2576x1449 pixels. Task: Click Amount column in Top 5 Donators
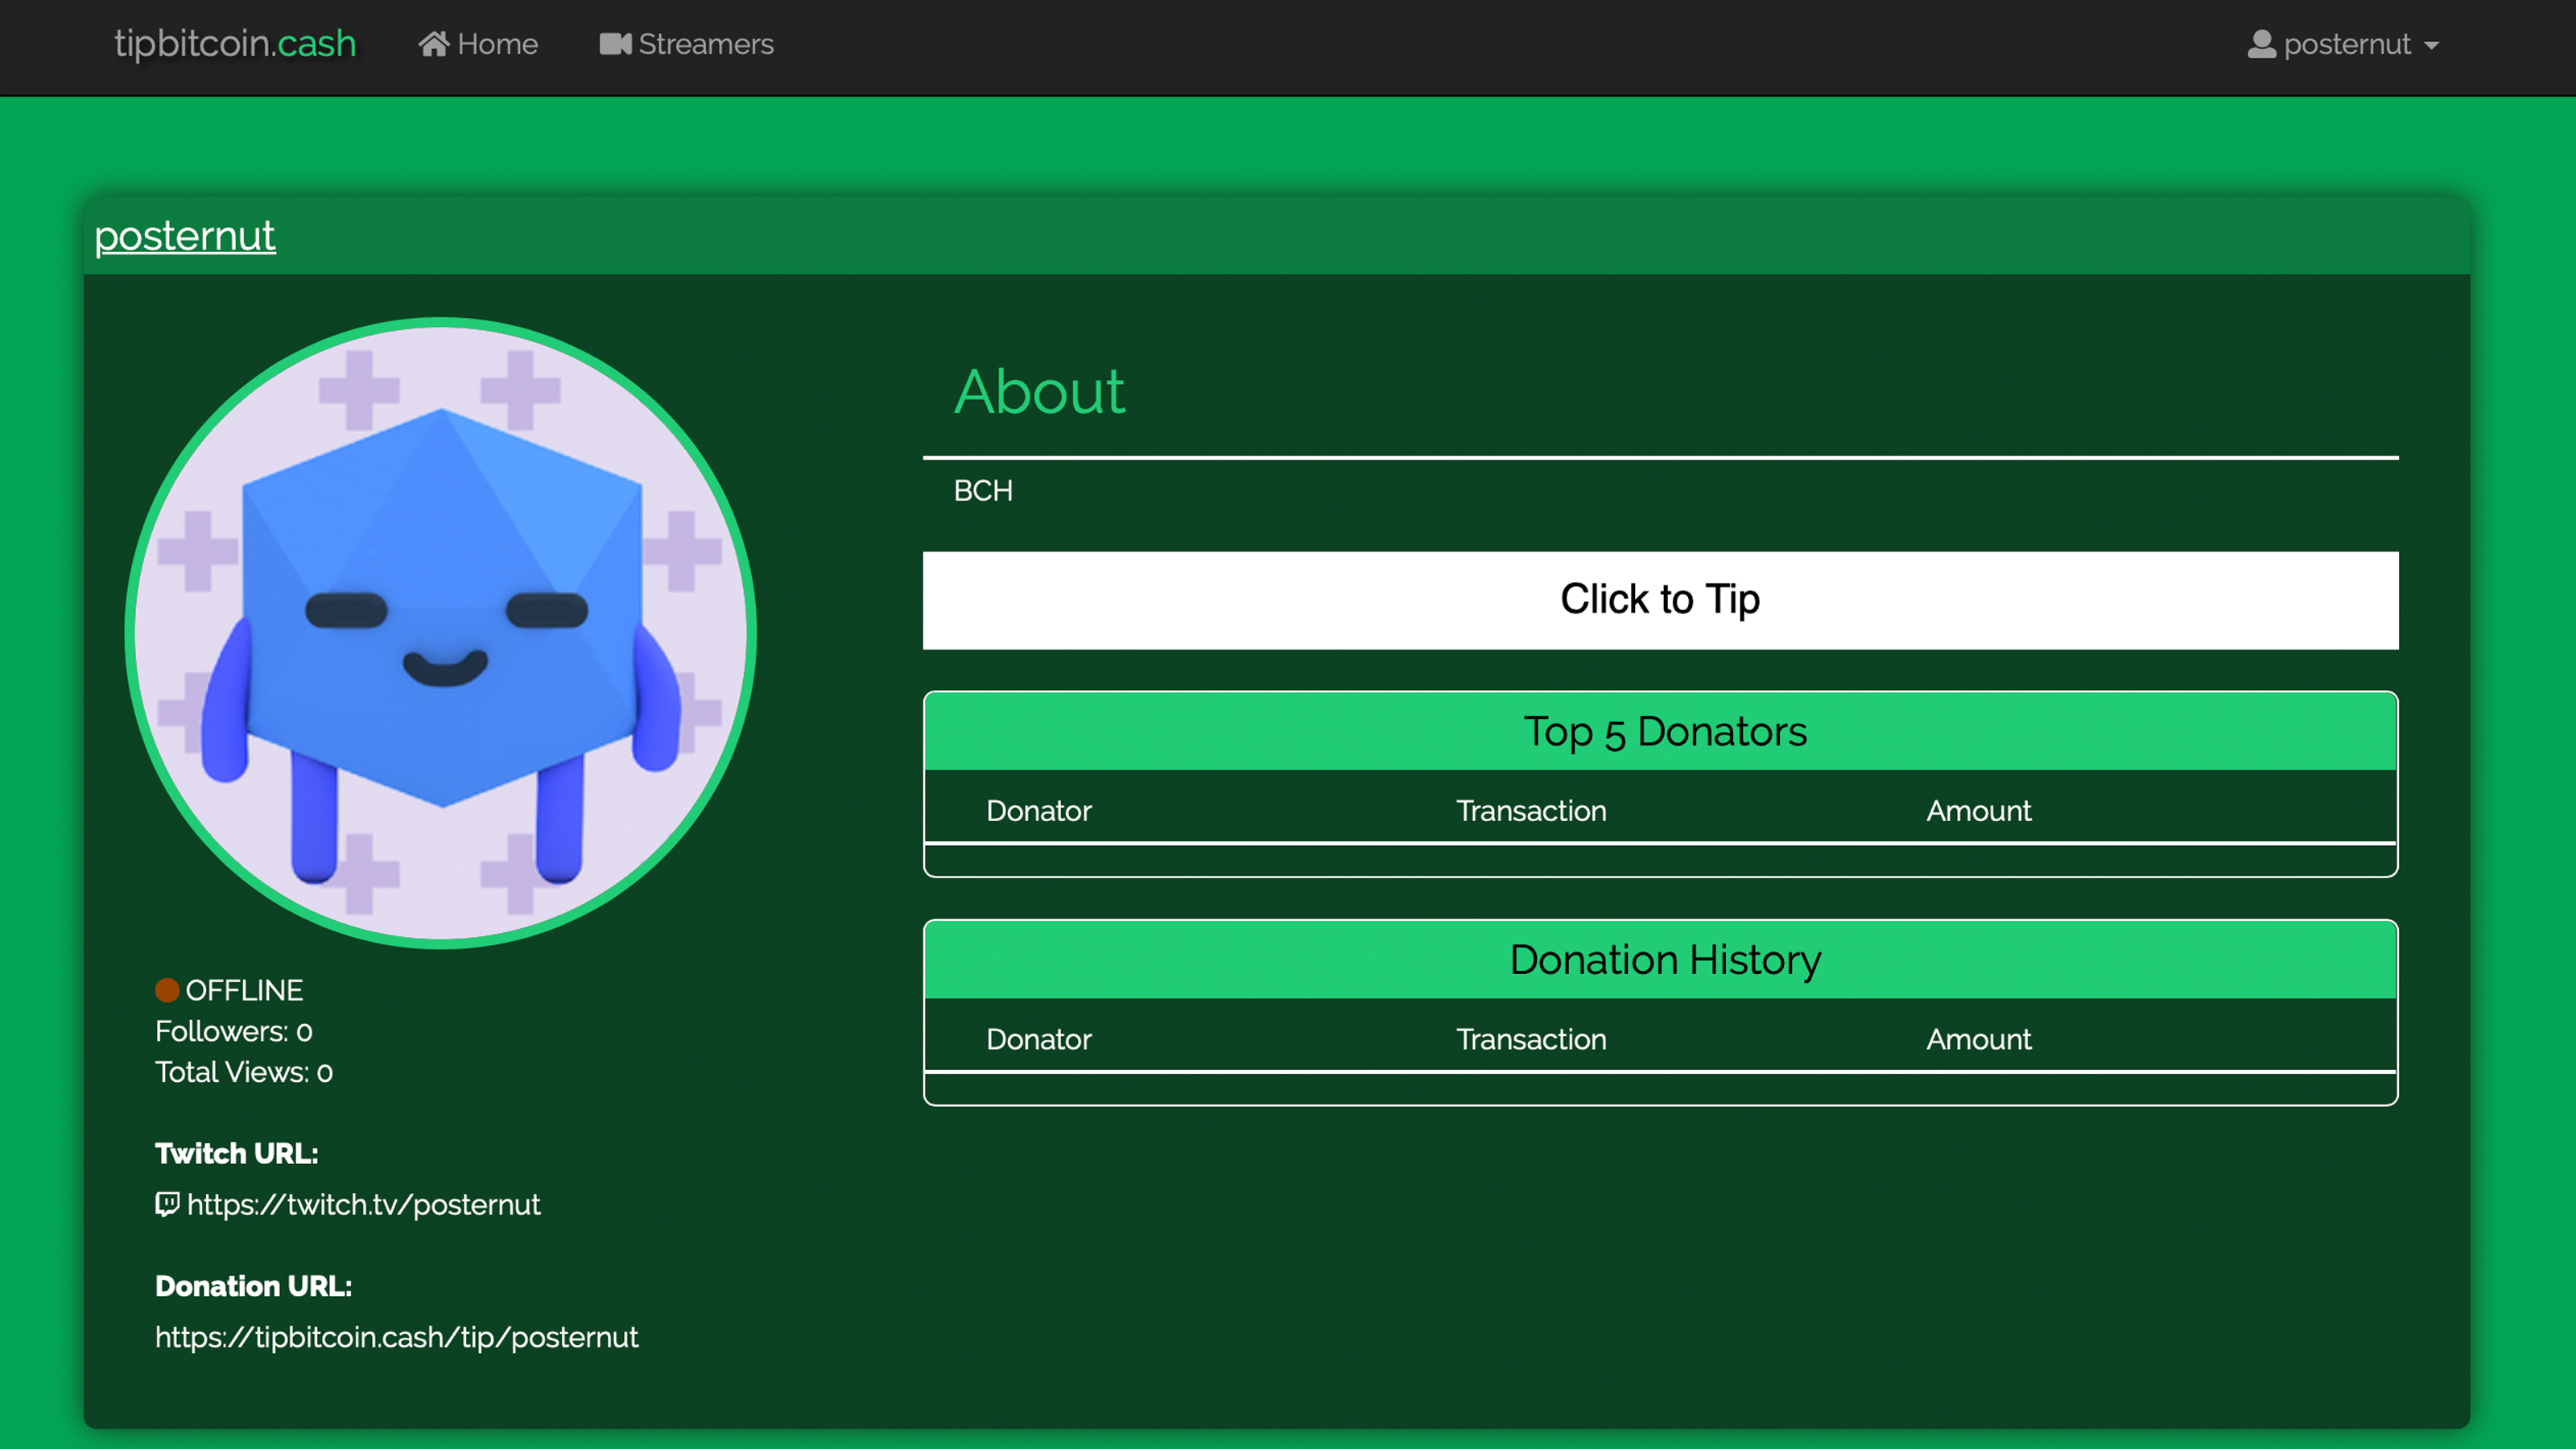coord(1978,811)
